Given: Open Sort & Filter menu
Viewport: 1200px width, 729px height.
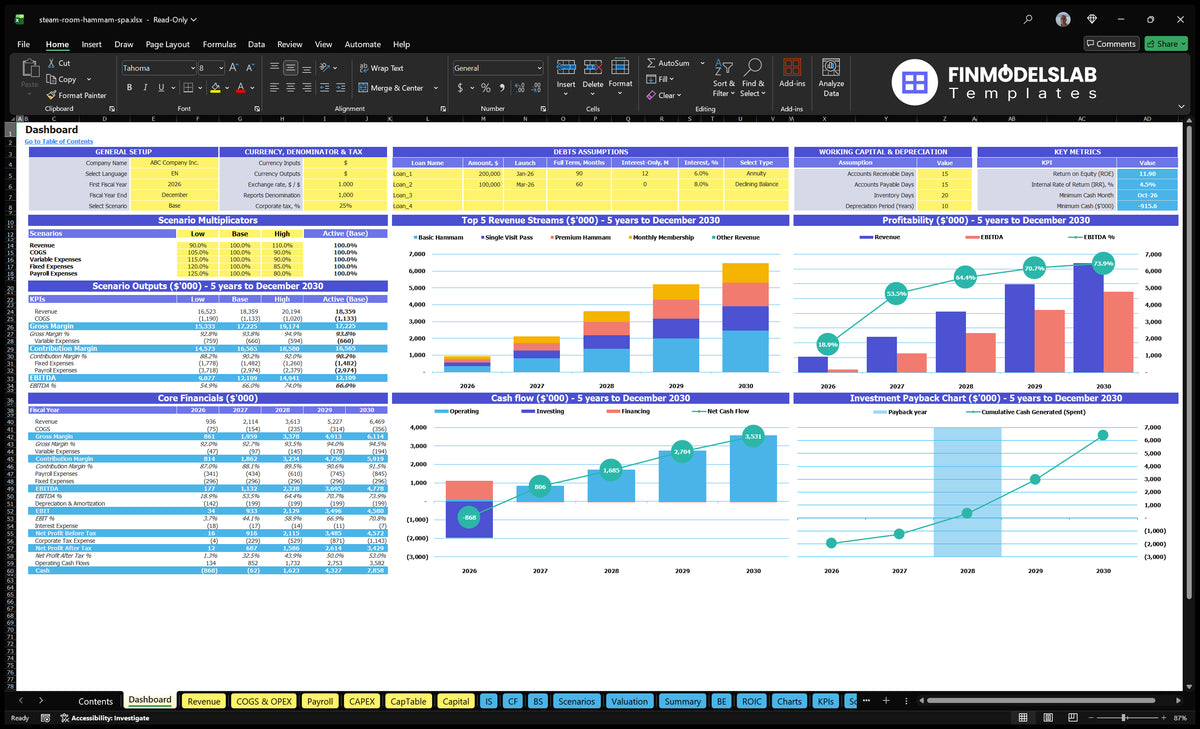Looking at the screenshot, I should 724,76.
